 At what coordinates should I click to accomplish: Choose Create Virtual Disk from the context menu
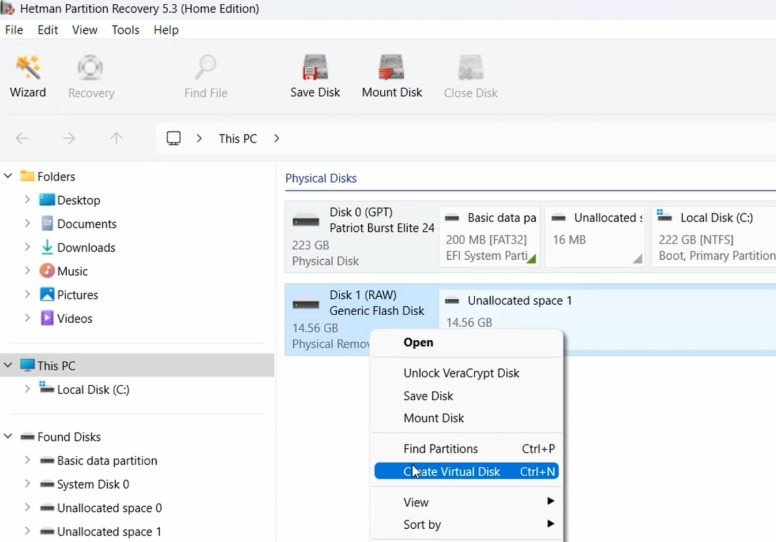click(467, 472)
